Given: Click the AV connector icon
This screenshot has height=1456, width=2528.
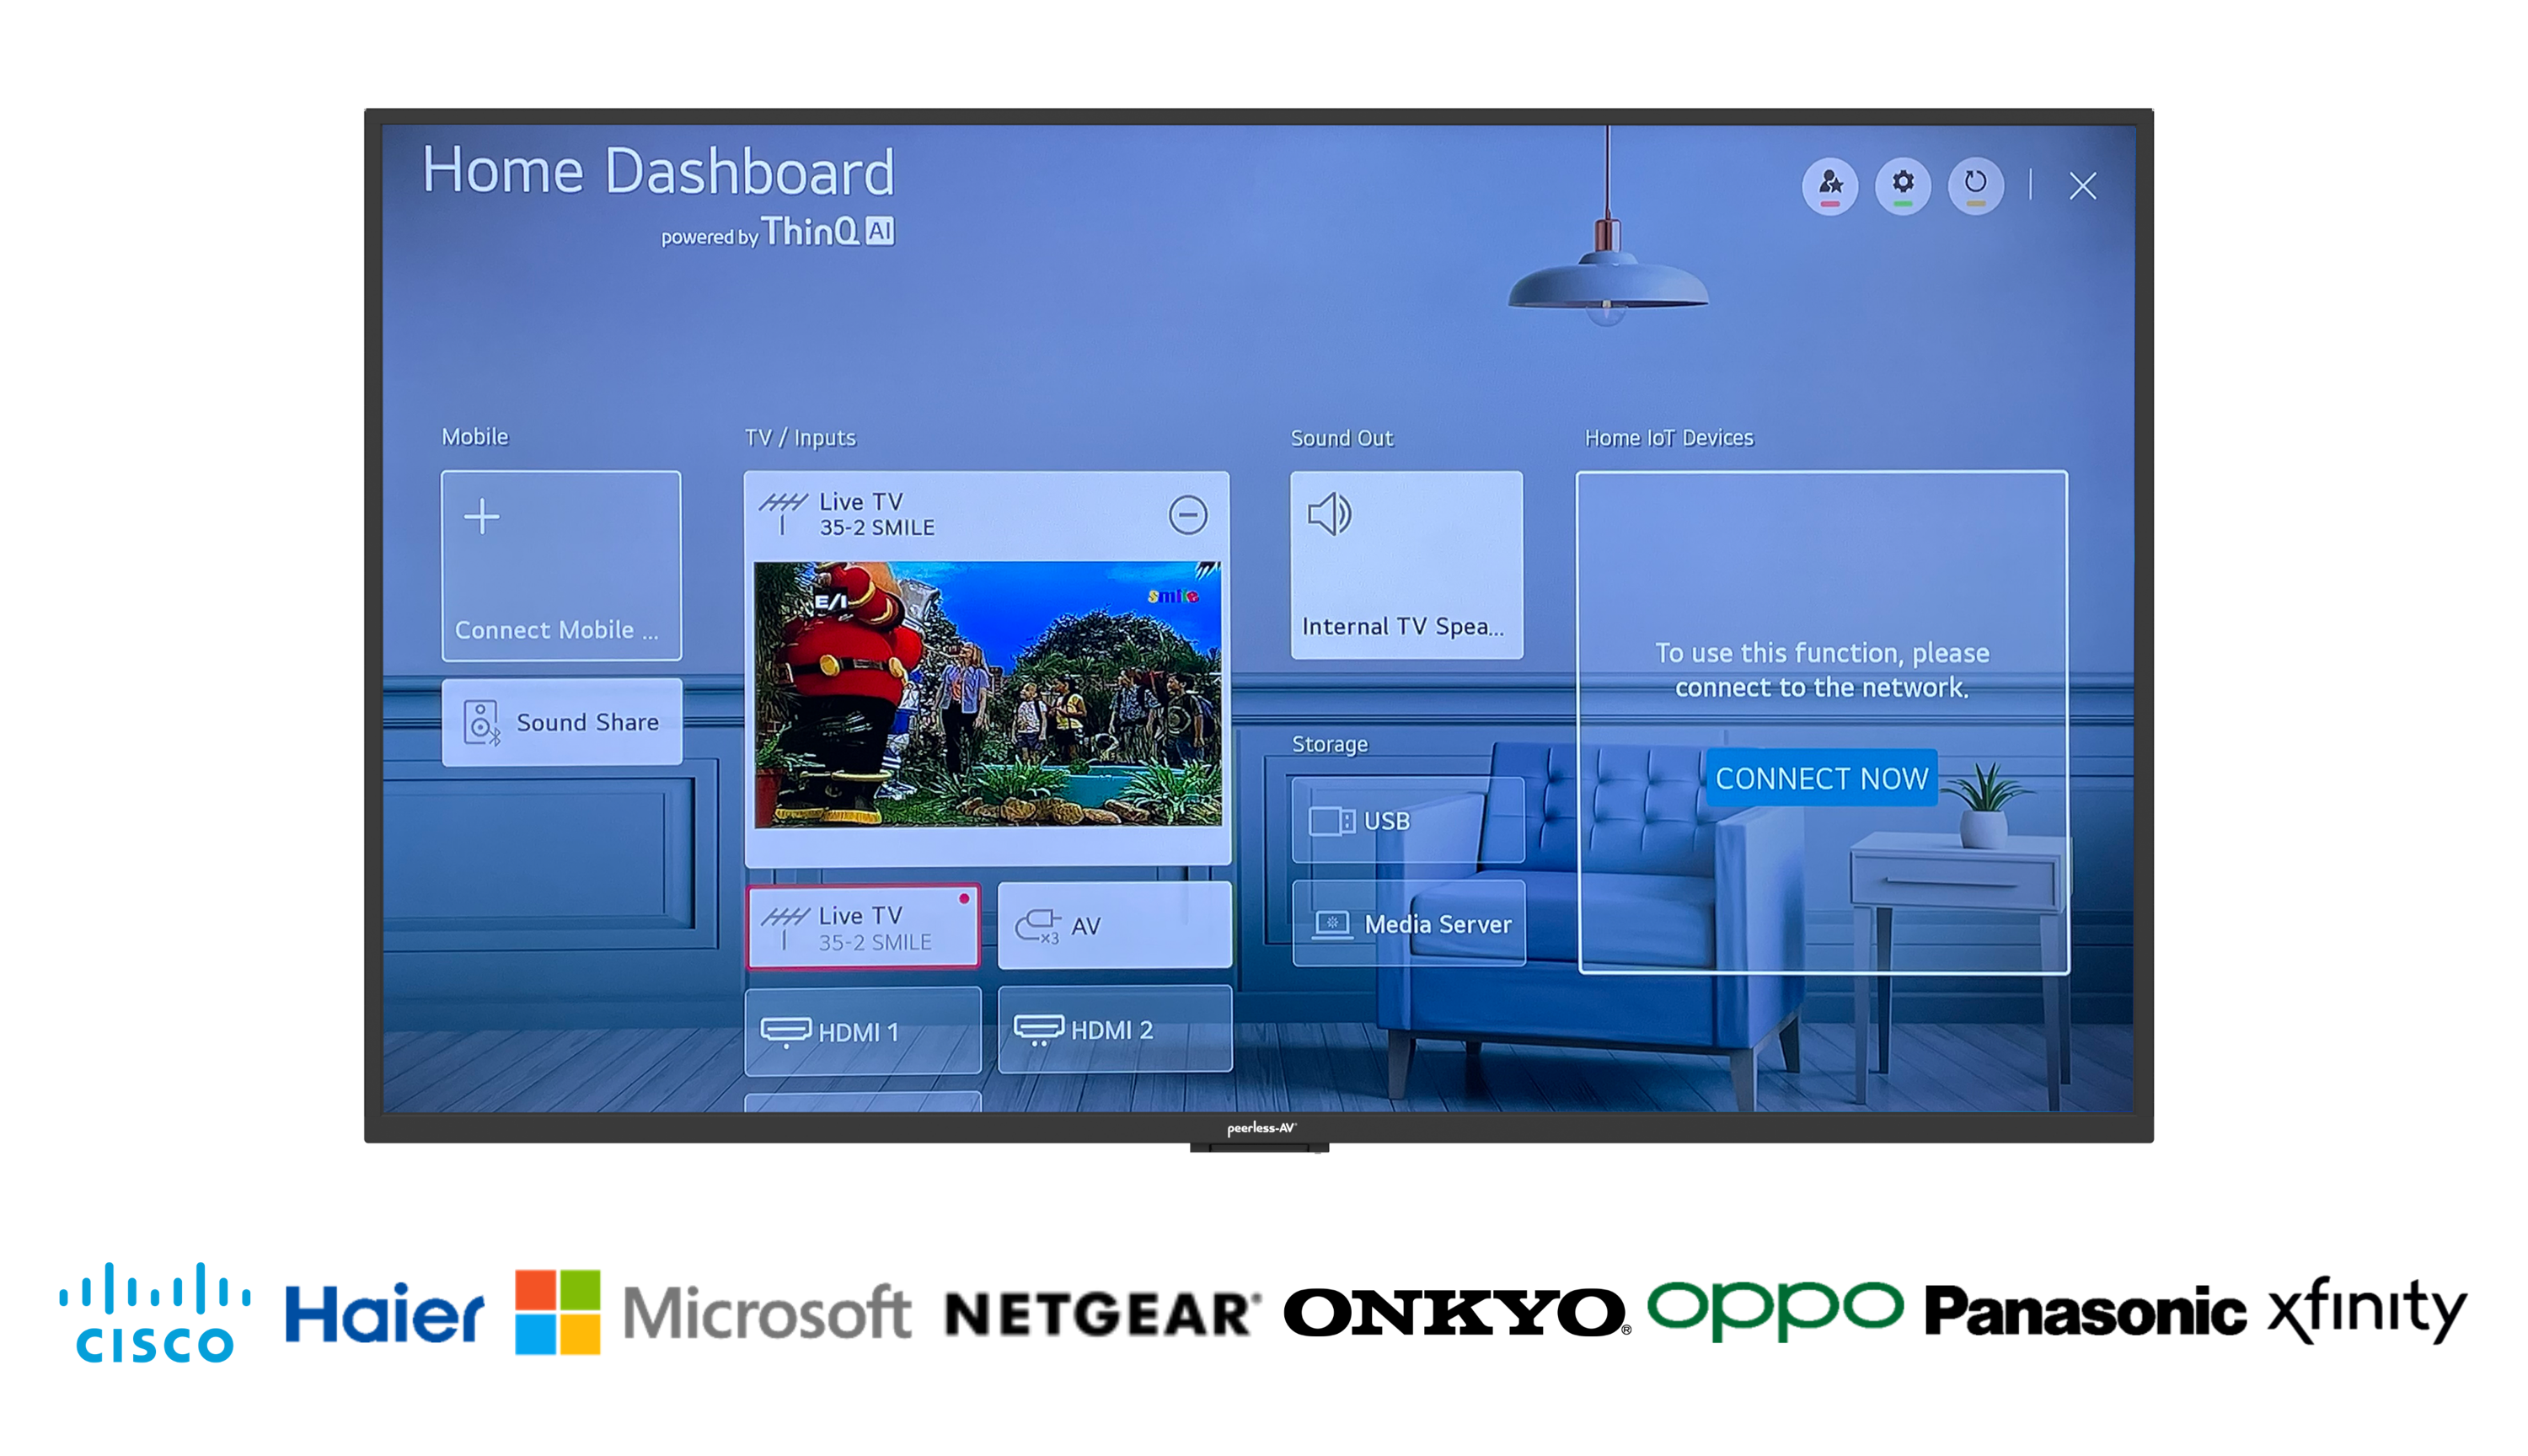Looking at the screenshot, I should pos(1039,926).
